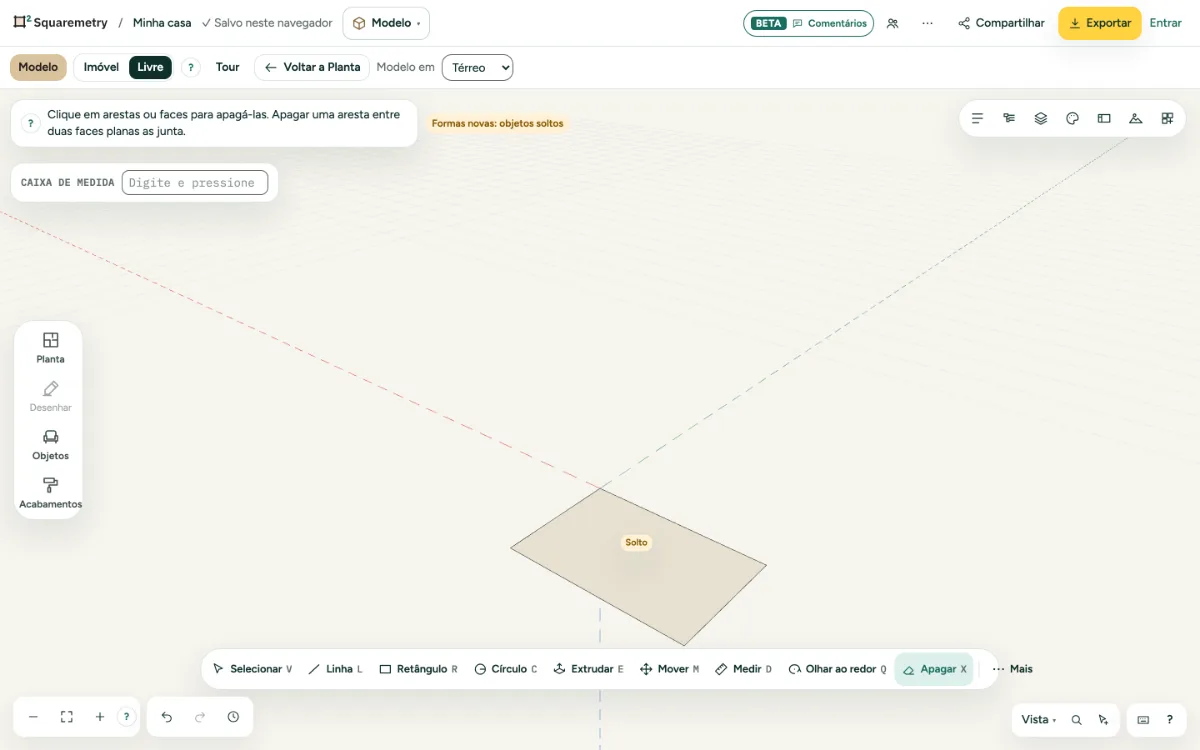Screen dimensions: 1200x750
Task: Click Voltar a Planta button
Action: (x=312, y=67)
